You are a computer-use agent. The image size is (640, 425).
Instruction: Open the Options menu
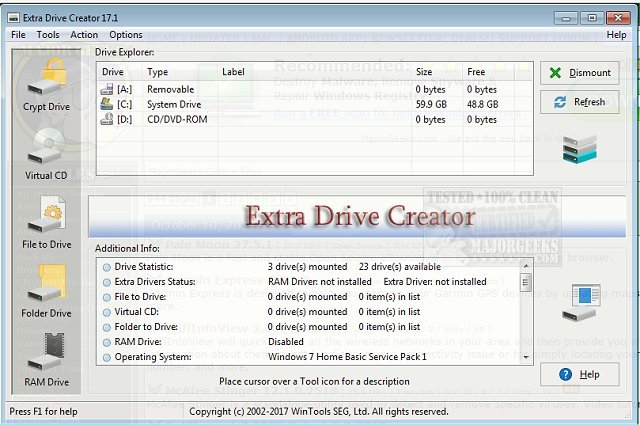click(126, 35)
